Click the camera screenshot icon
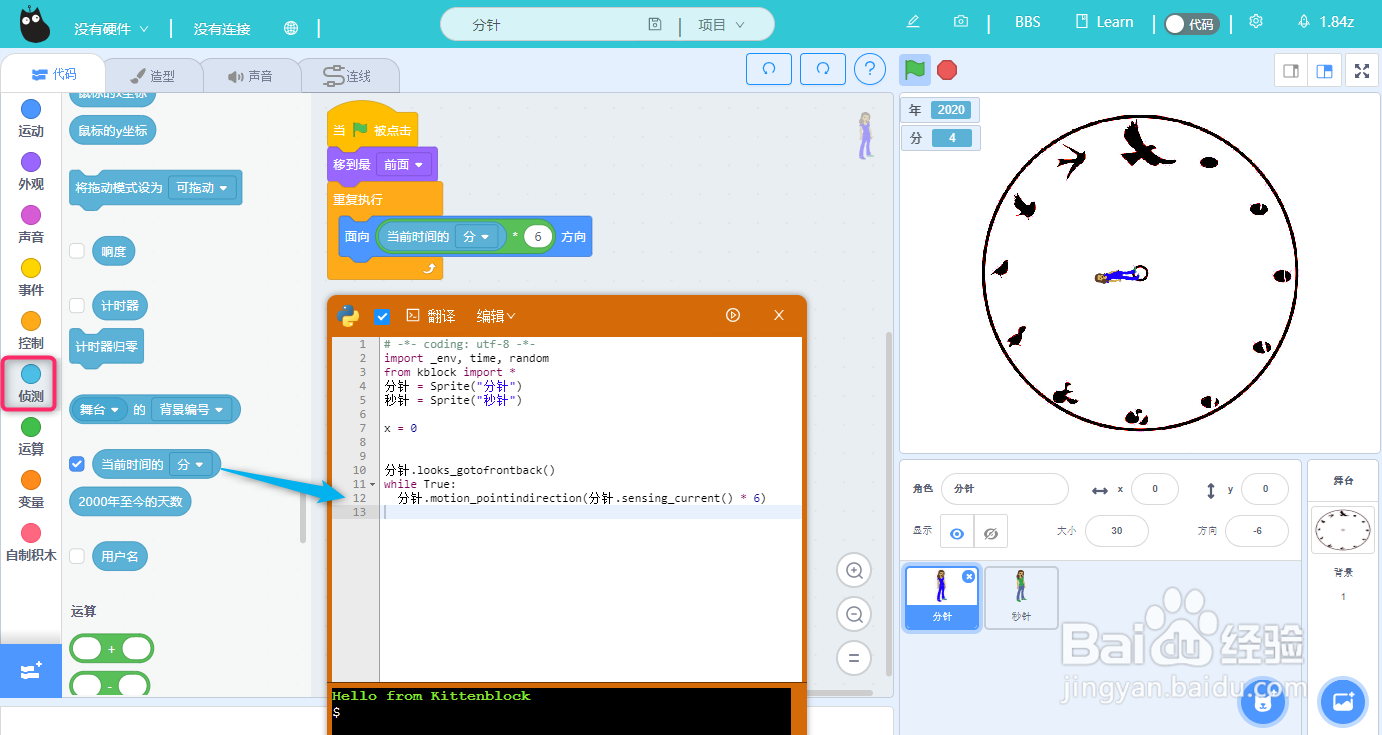The height and width of the screenshot is (735, 1382). point(961,22)
